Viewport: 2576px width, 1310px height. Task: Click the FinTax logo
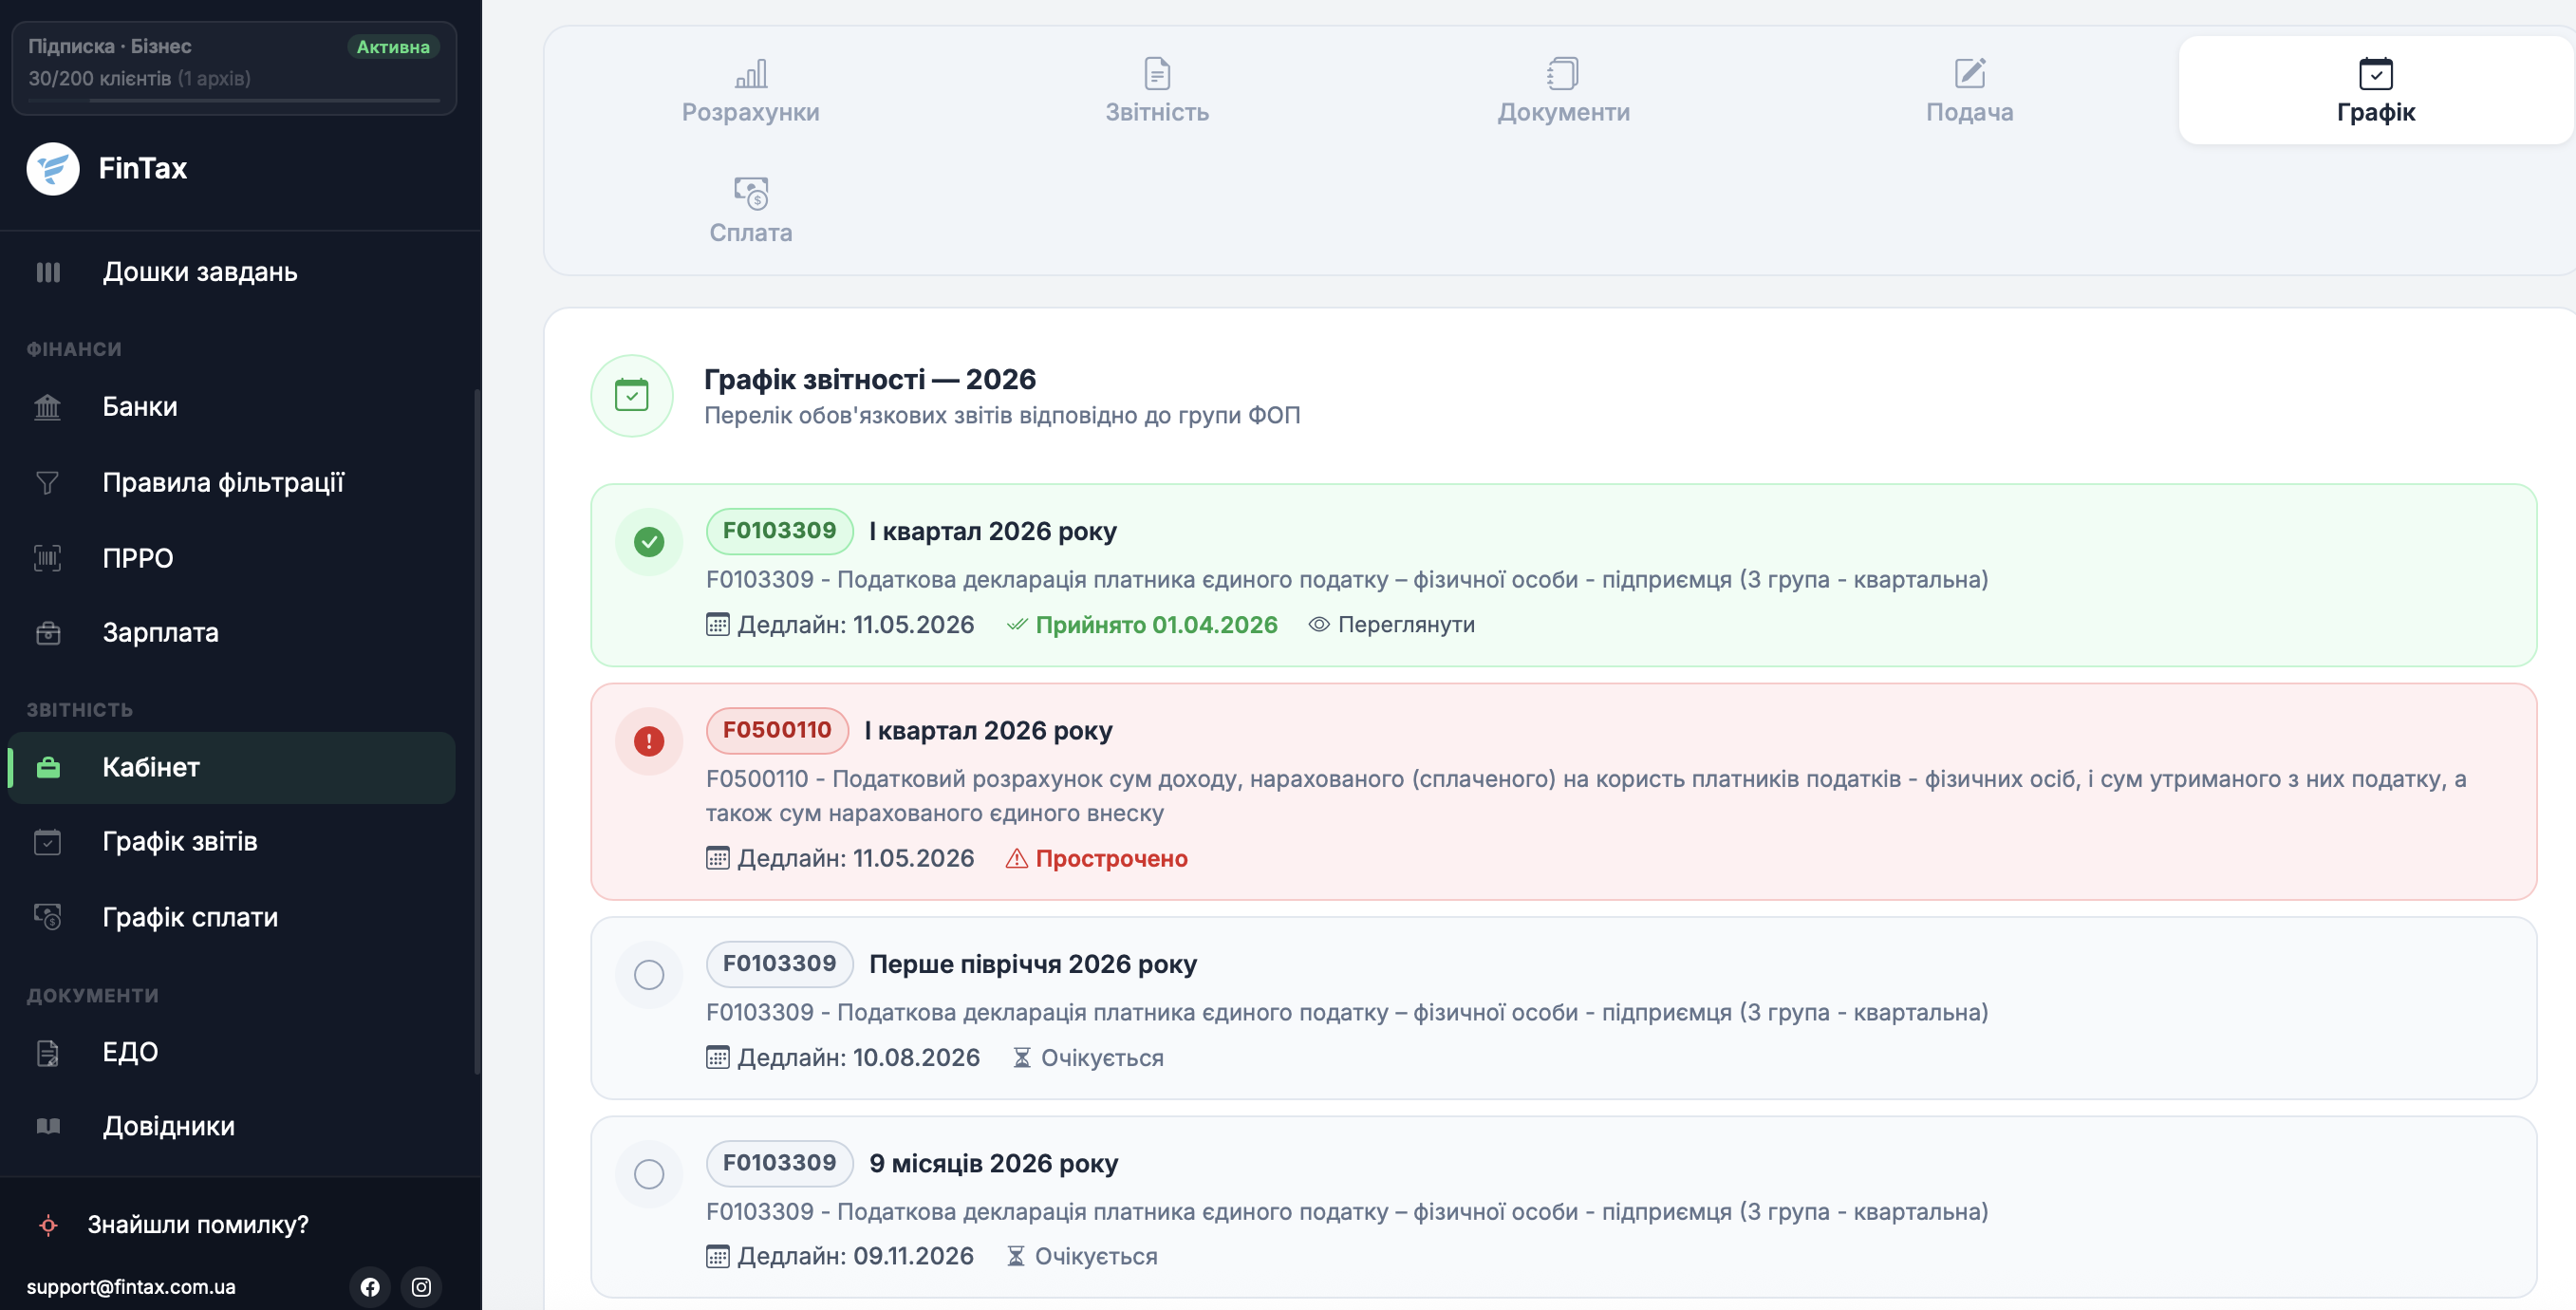[x=53, y=168]
